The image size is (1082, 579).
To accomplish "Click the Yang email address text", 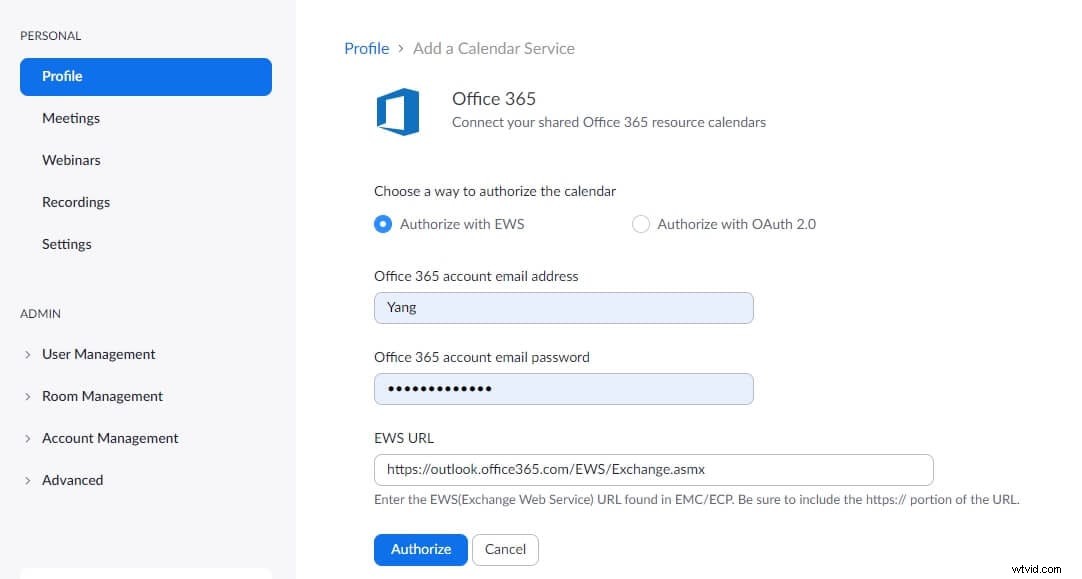I will click(x=401, y=307).
